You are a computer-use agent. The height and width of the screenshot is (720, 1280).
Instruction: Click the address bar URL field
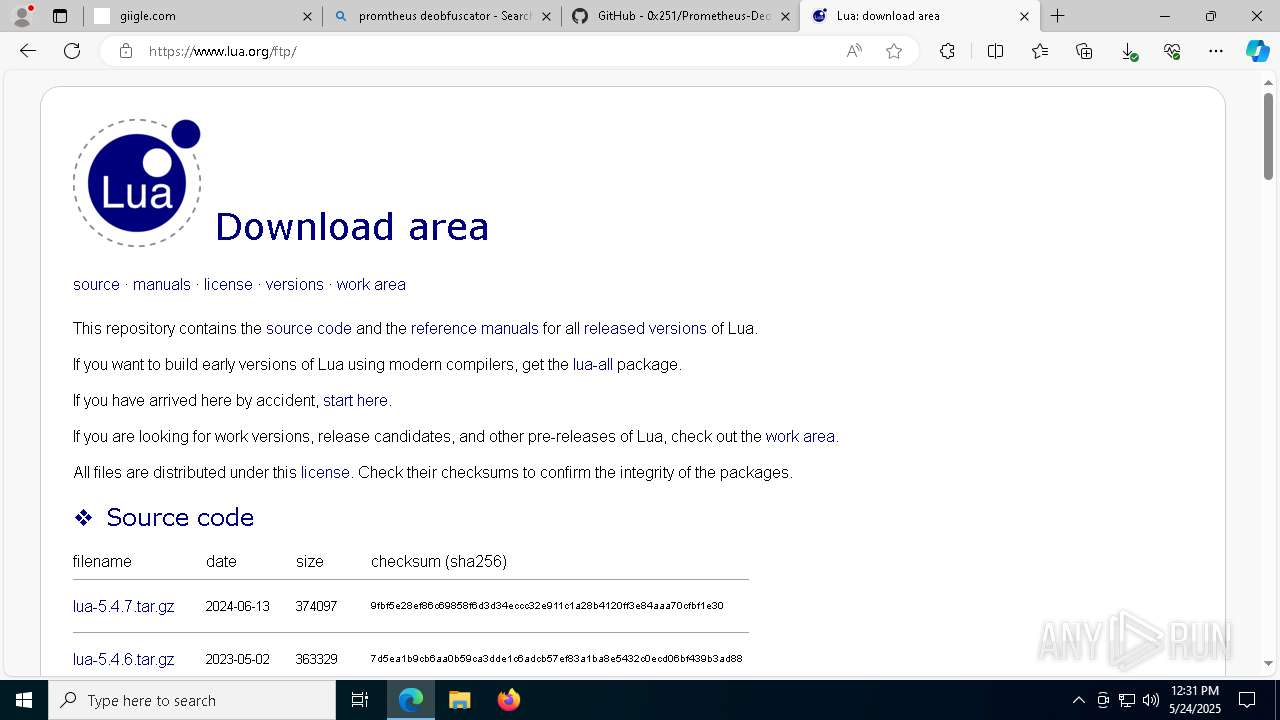point(490,51)
